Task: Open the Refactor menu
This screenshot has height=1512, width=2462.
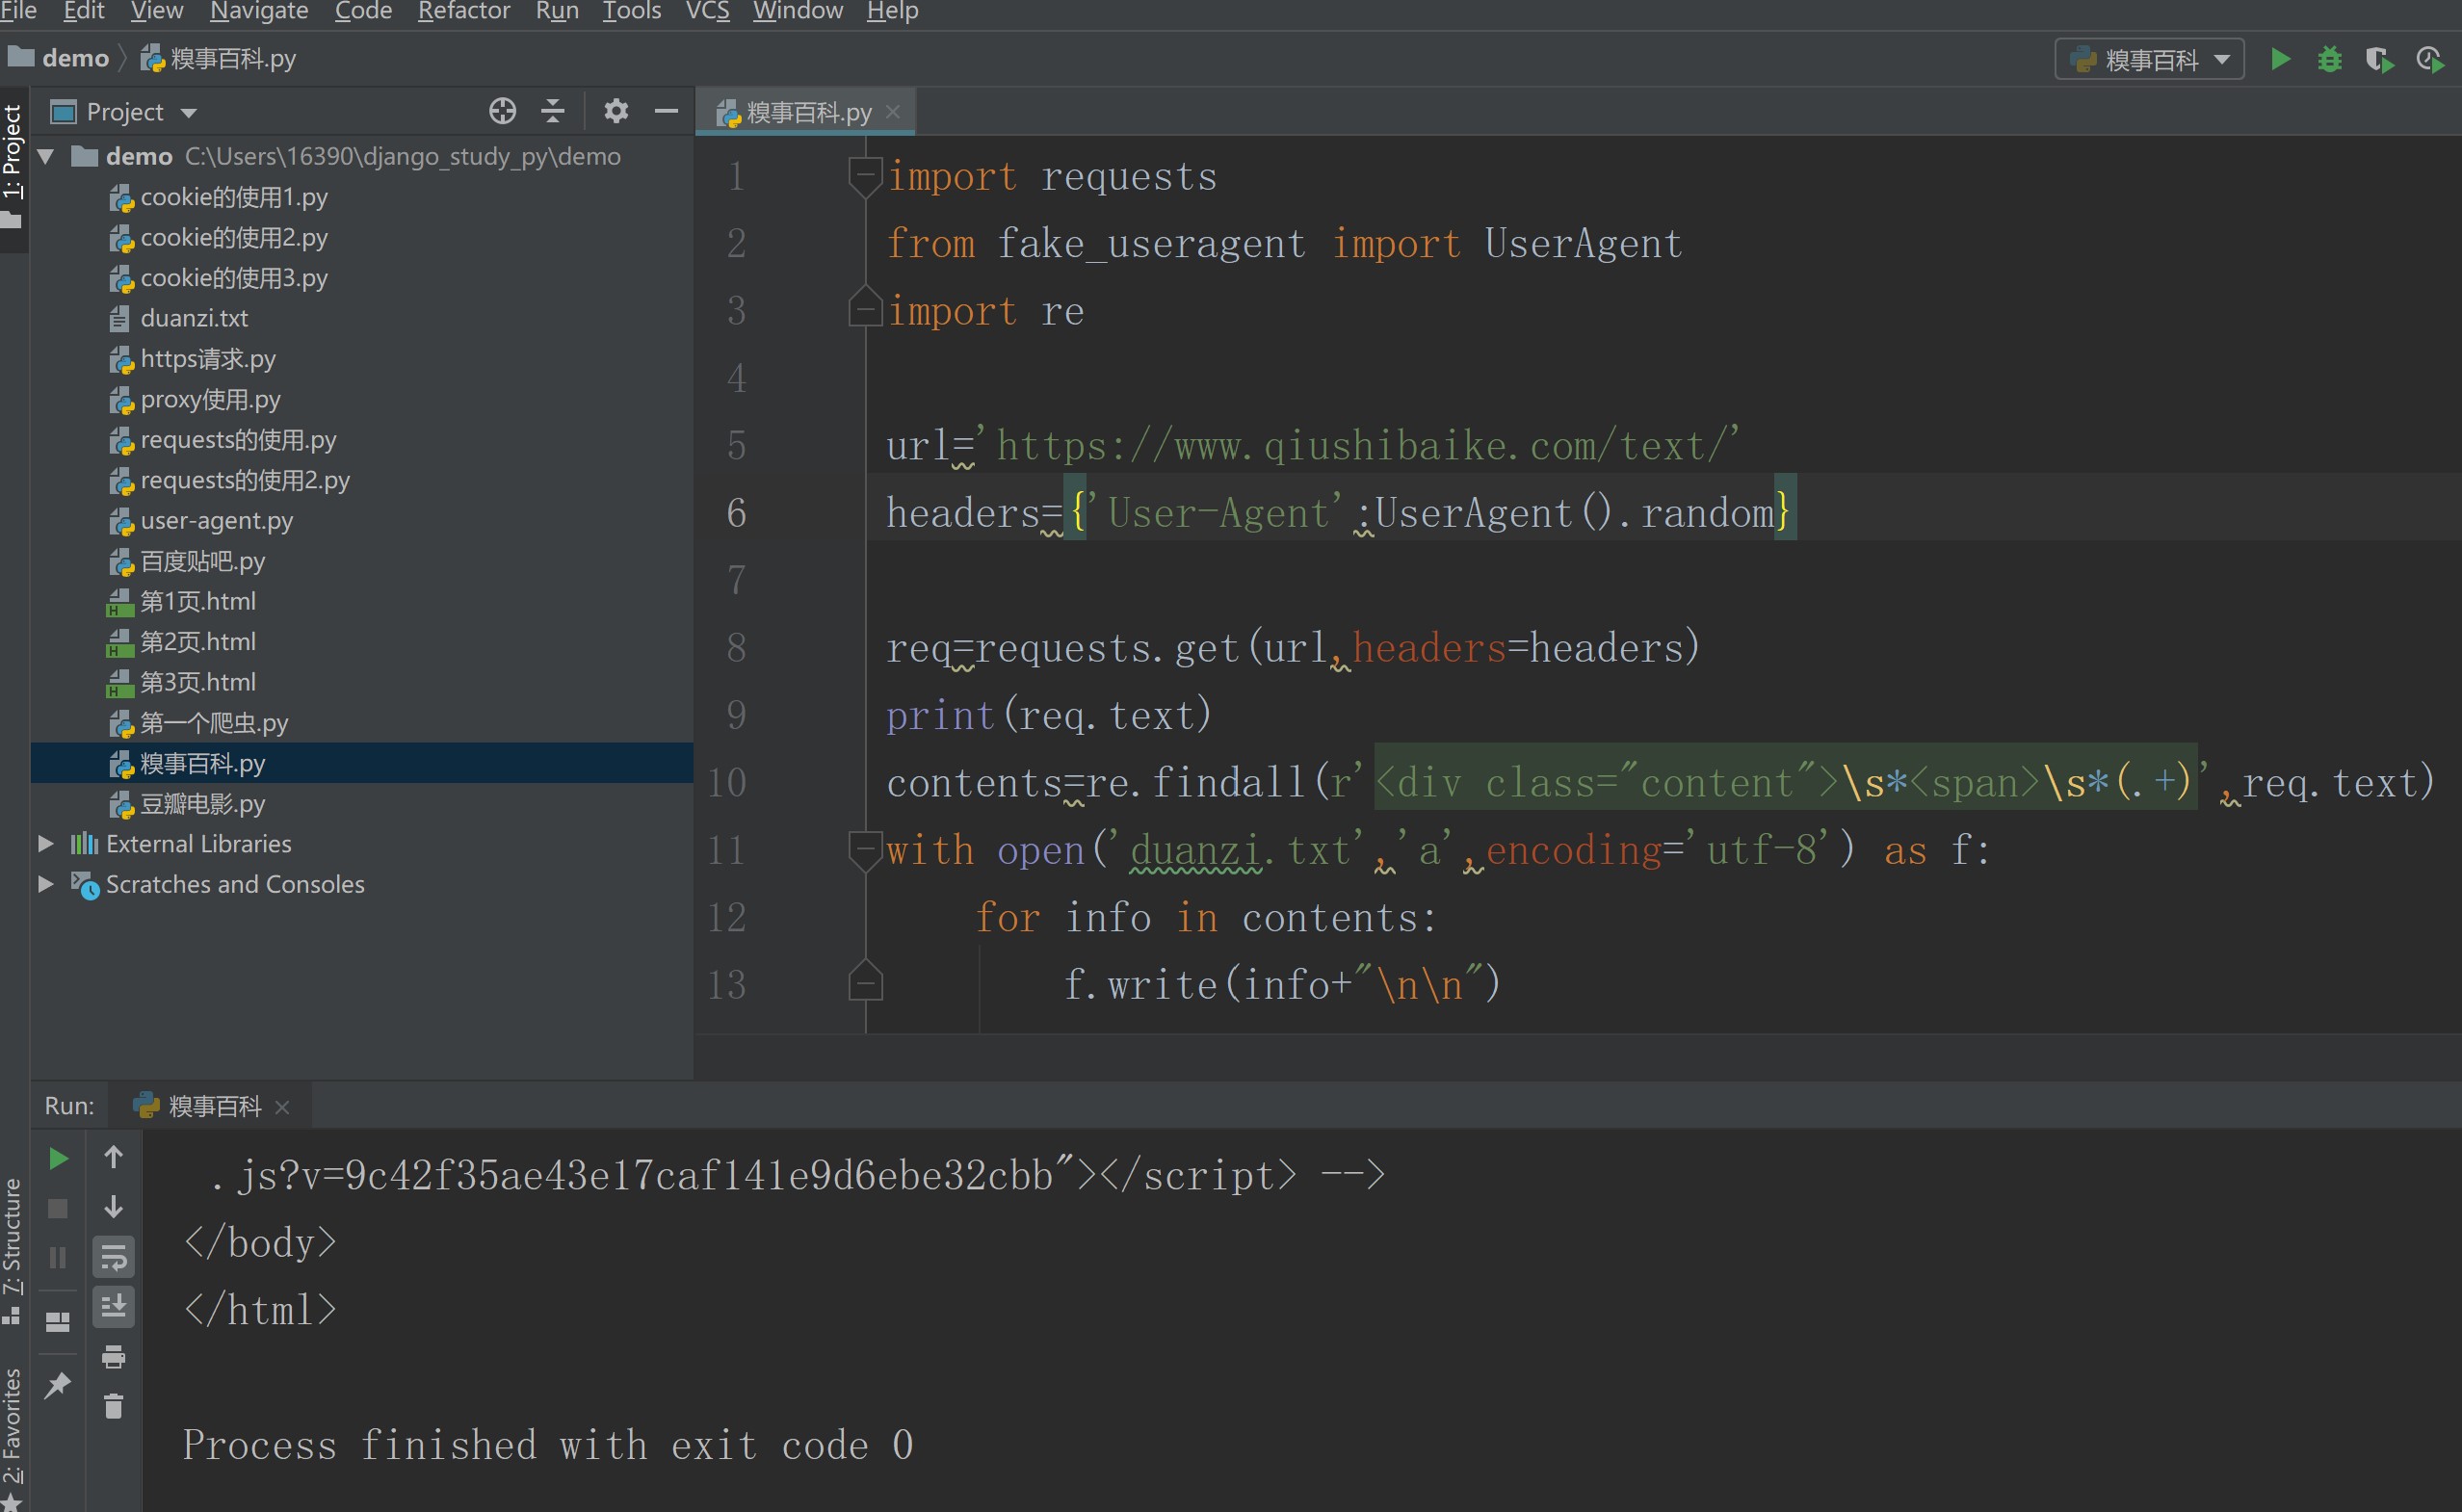Action: click(463, 11)
